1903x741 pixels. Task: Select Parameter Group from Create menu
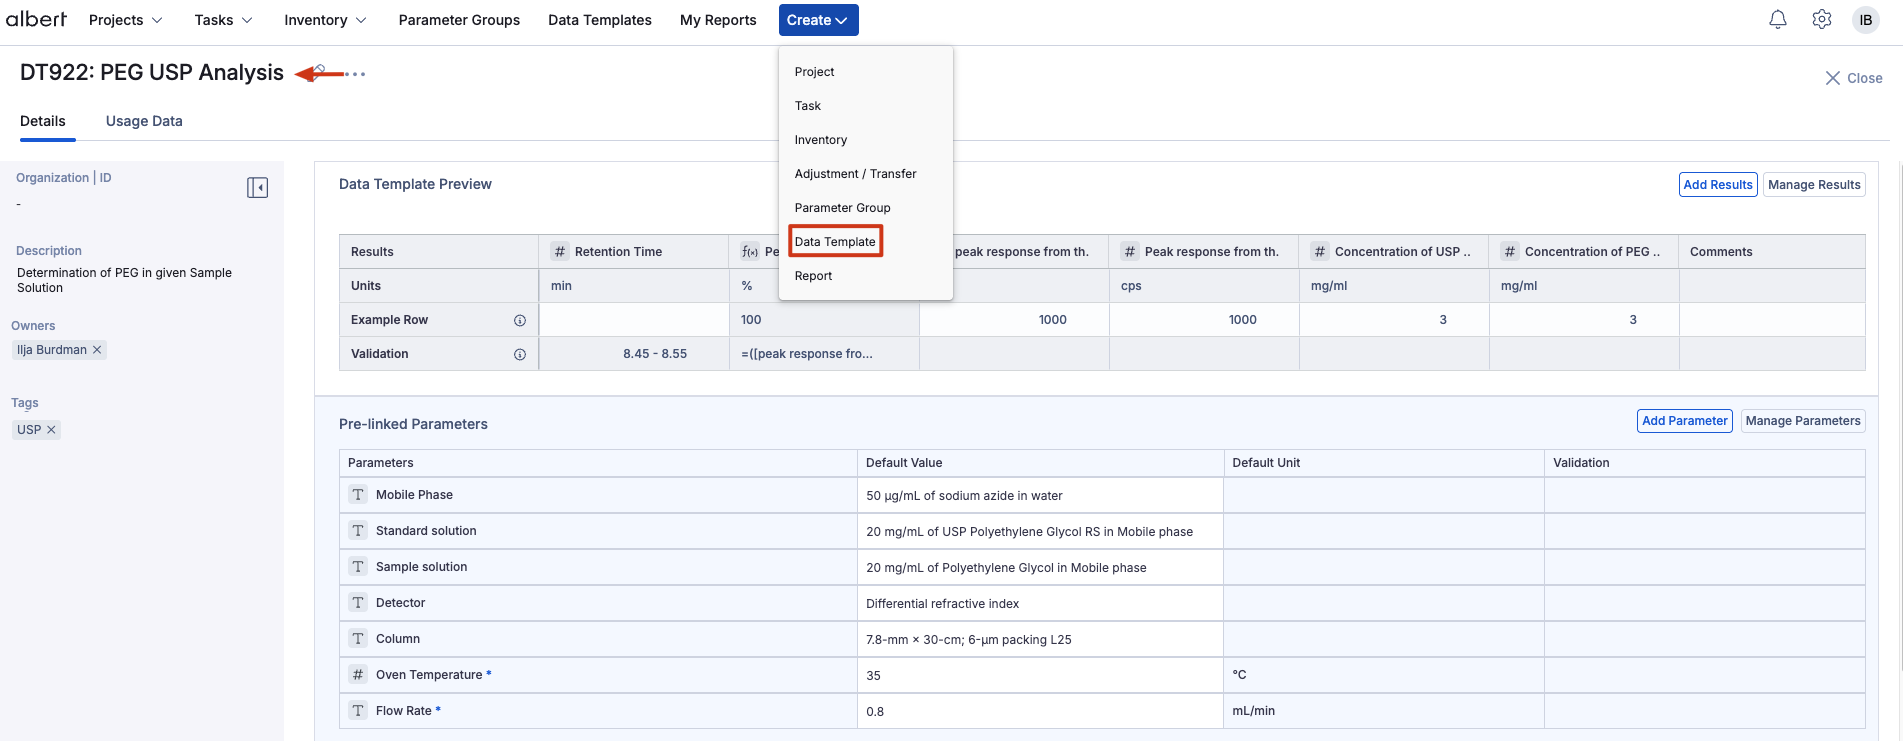point(843,208)
